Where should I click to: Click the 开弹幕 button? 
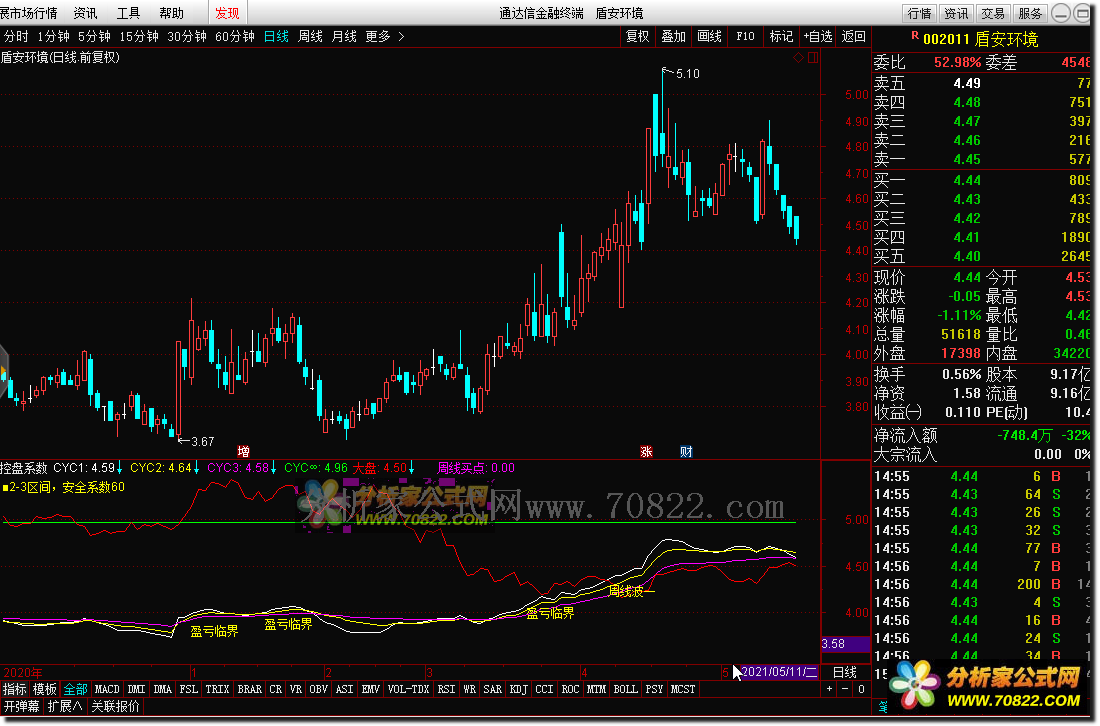pos(22,706)
